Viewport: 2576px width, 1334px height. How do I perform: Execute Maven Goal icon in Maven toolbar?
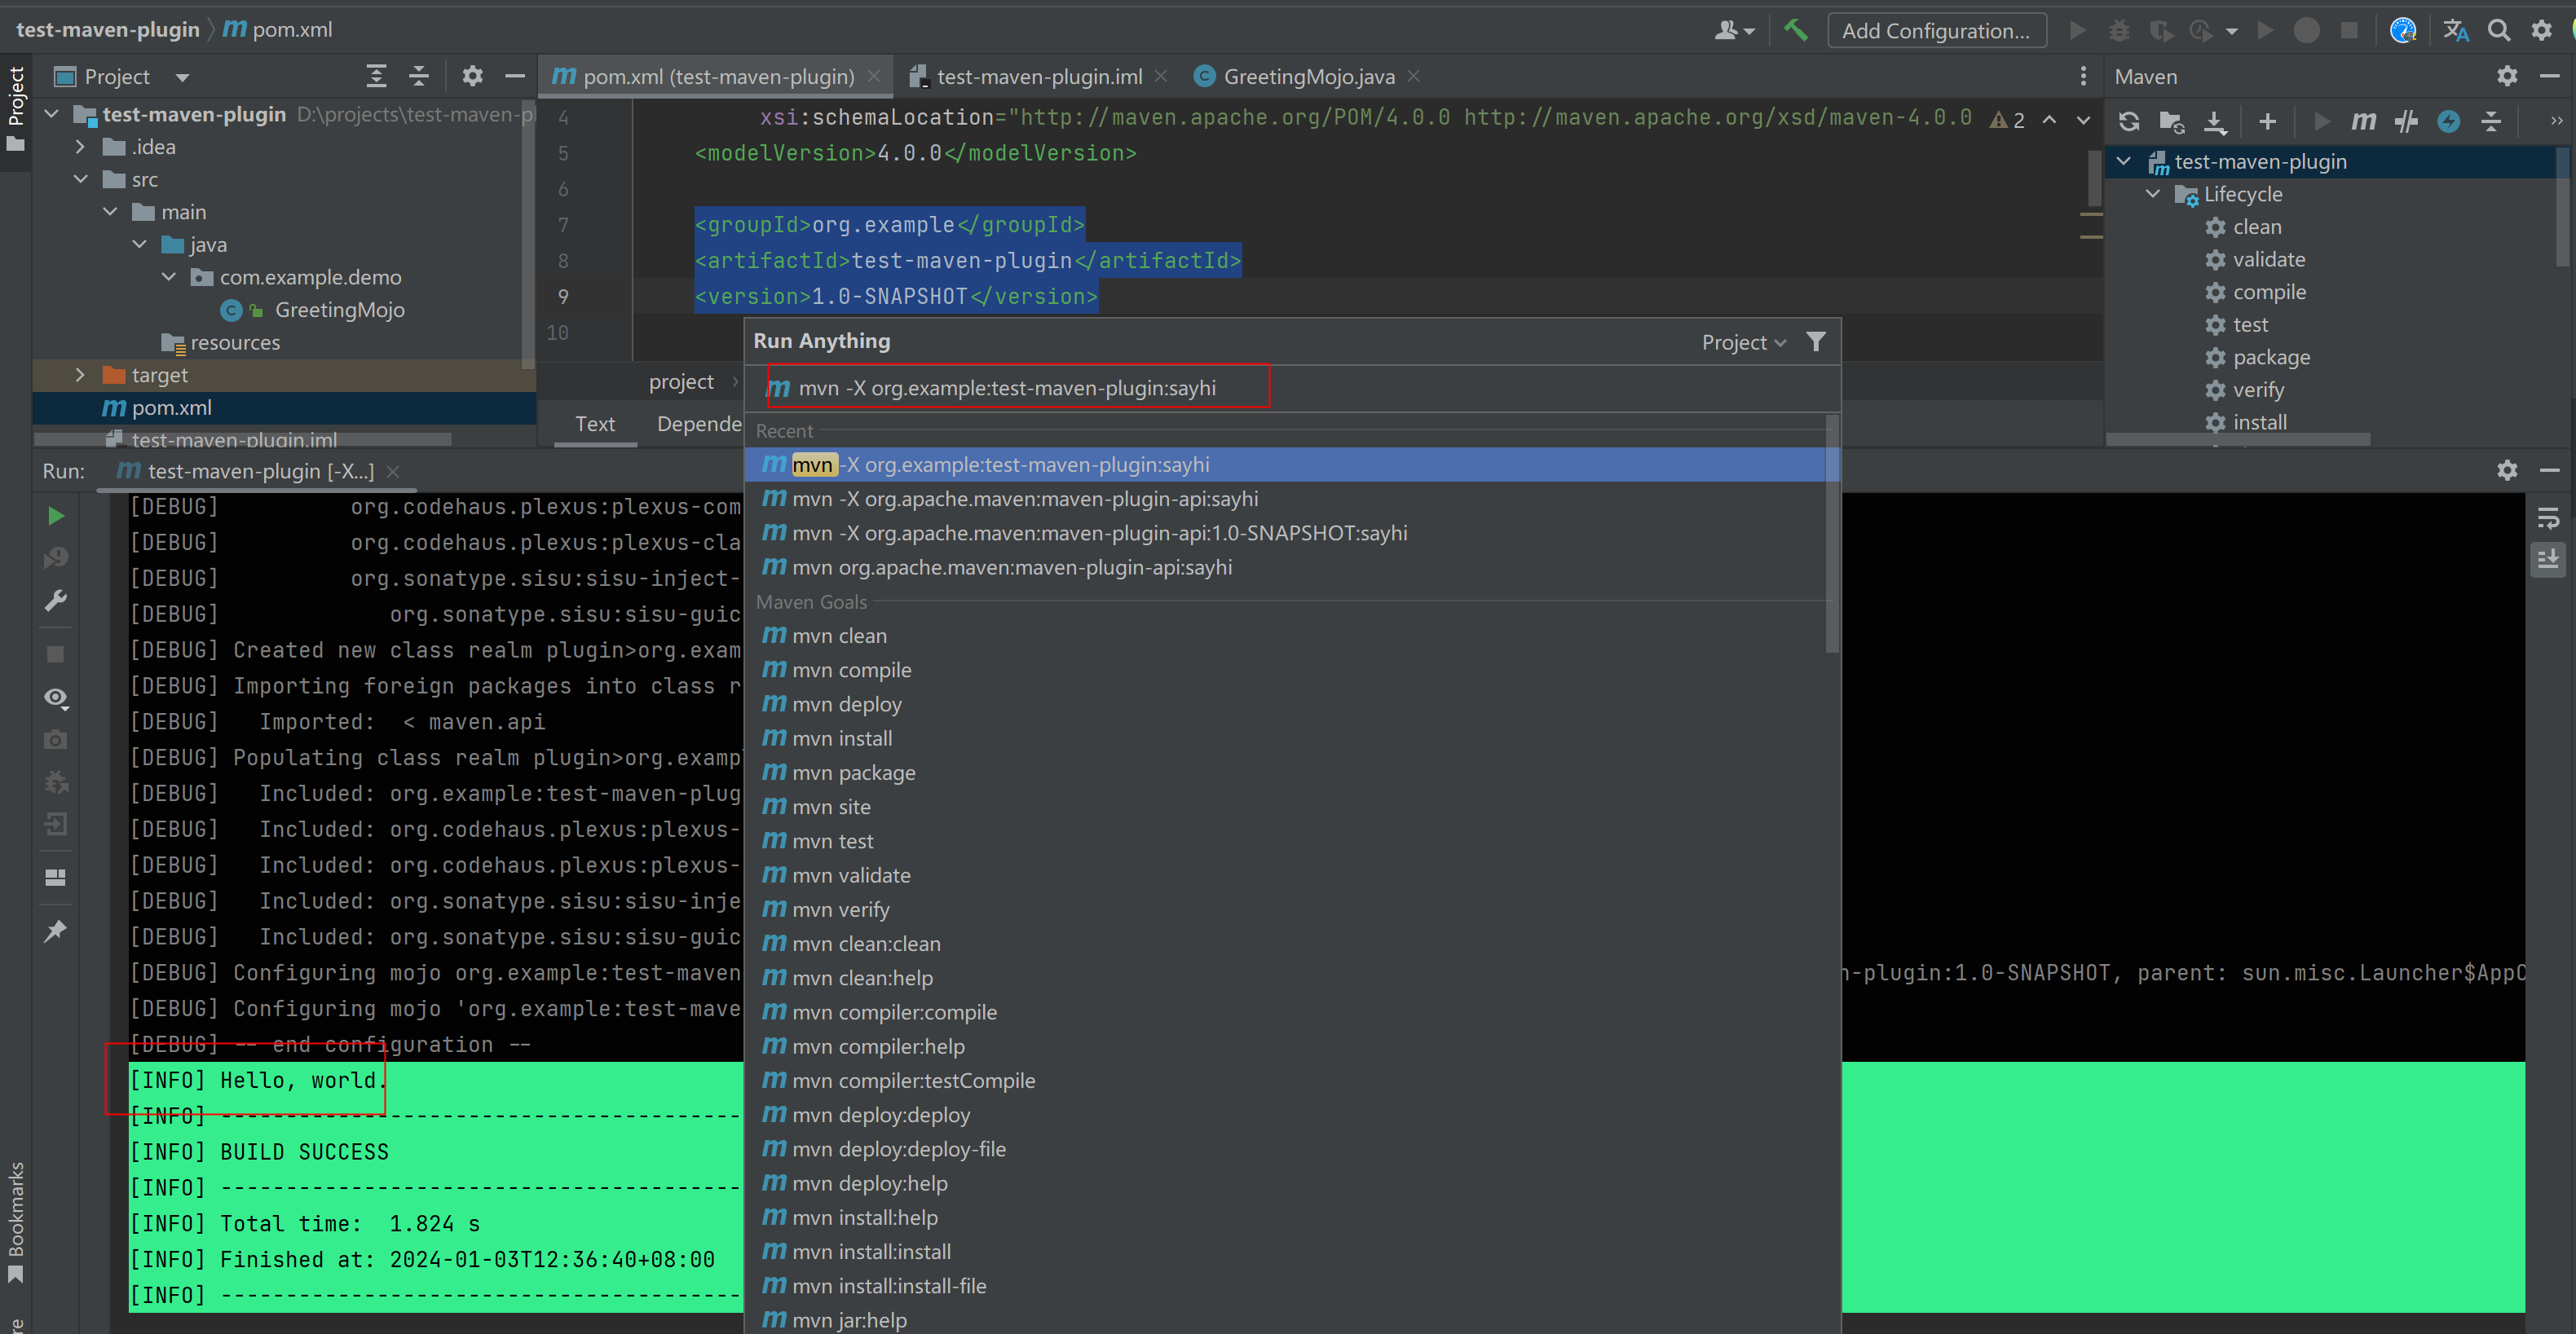point(2363,121)
